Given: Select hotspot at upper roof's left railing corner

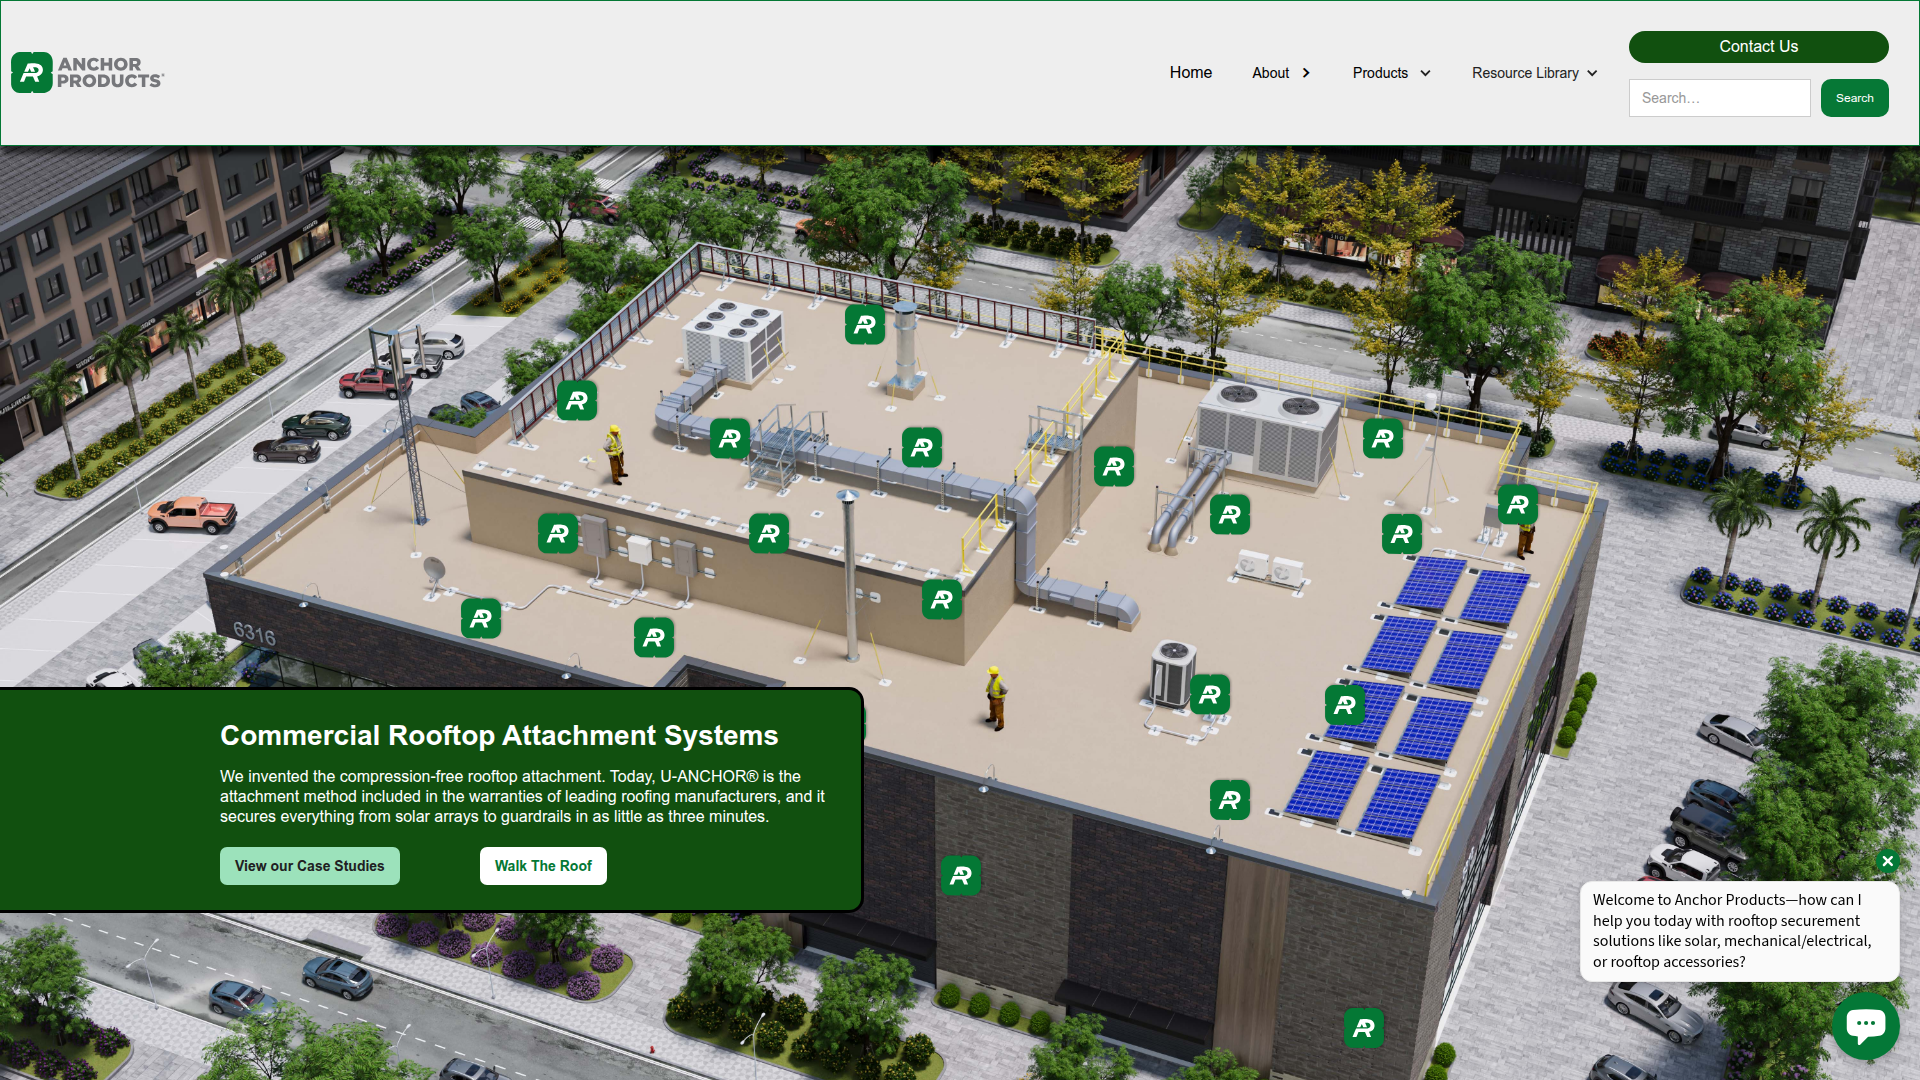Looking at the screenshot, I should coord(577,401).
